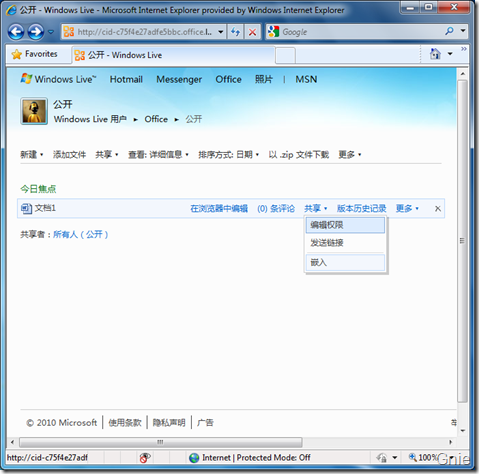This screenshot has width=479, height=474.
Task: Go forward with the Forward arrow
Action: click(x=36, y=32)
